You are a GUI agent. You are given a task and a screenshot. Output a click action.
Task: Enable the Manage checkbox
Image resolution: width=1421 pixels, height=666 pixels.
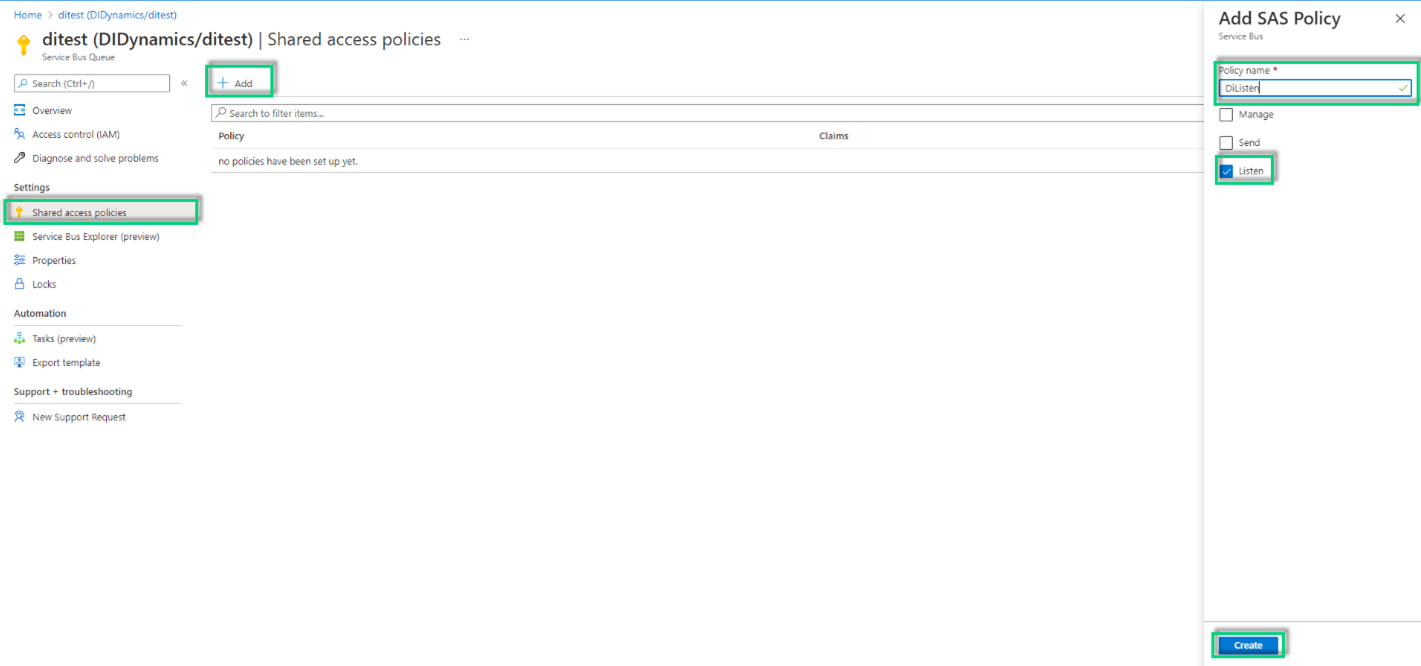tap(1226, 115)
